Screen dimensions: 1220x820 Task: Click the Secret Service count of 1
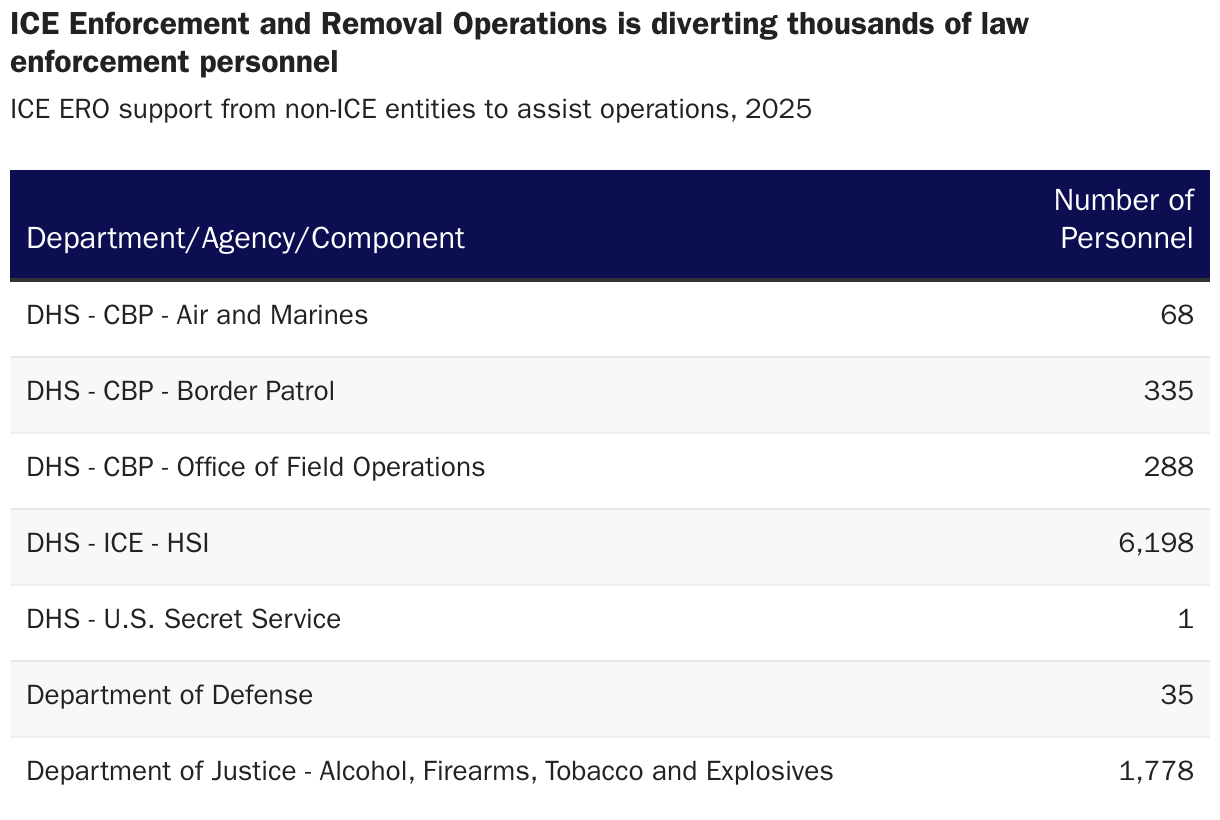[1185, 619]
